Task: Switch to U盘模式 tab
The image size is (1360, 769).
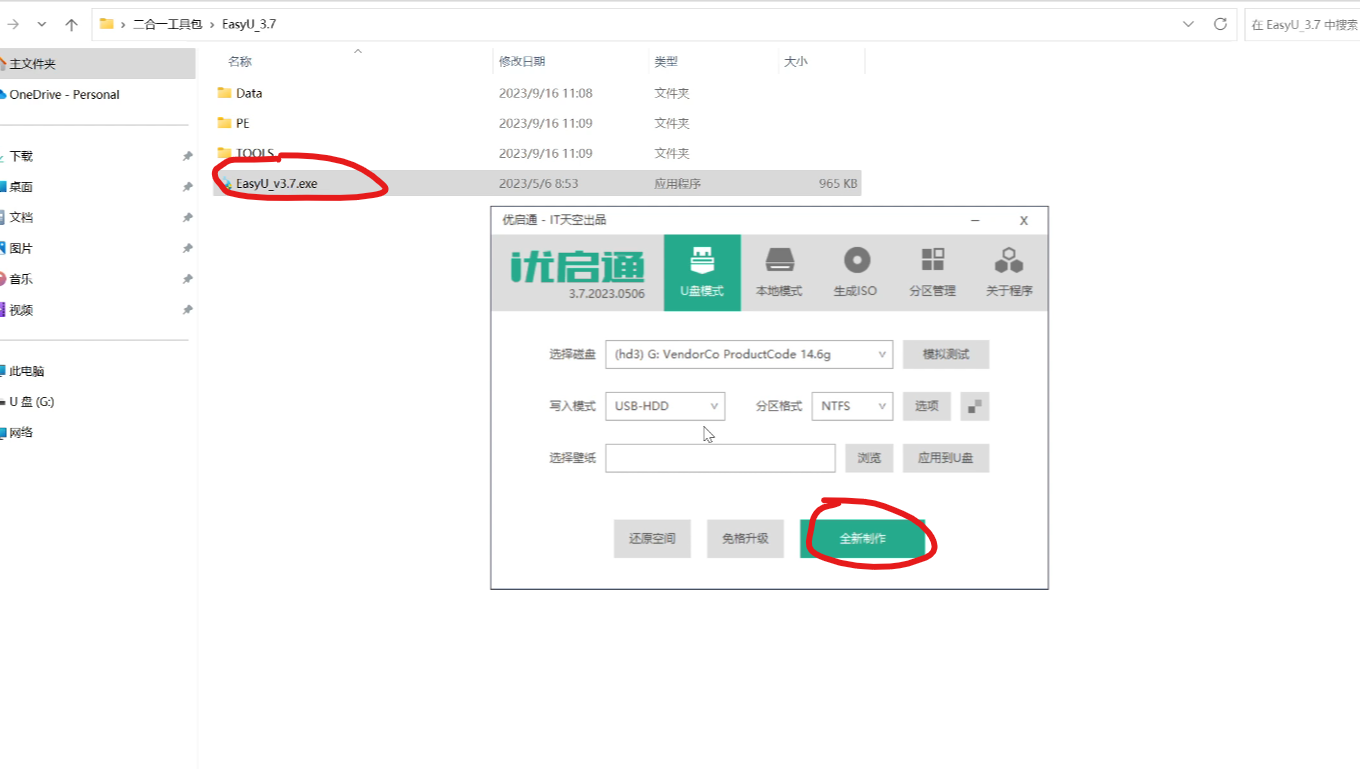Action: 702,272
